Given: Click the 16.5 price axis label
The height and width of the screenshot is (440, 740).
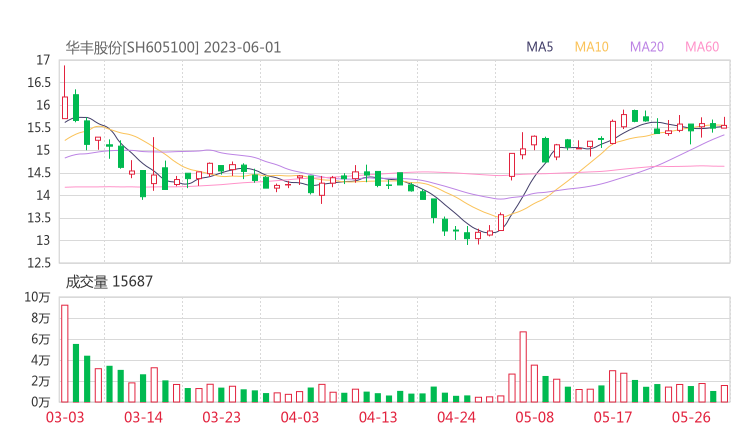Looking at the screenshot, I should (39, 83).
